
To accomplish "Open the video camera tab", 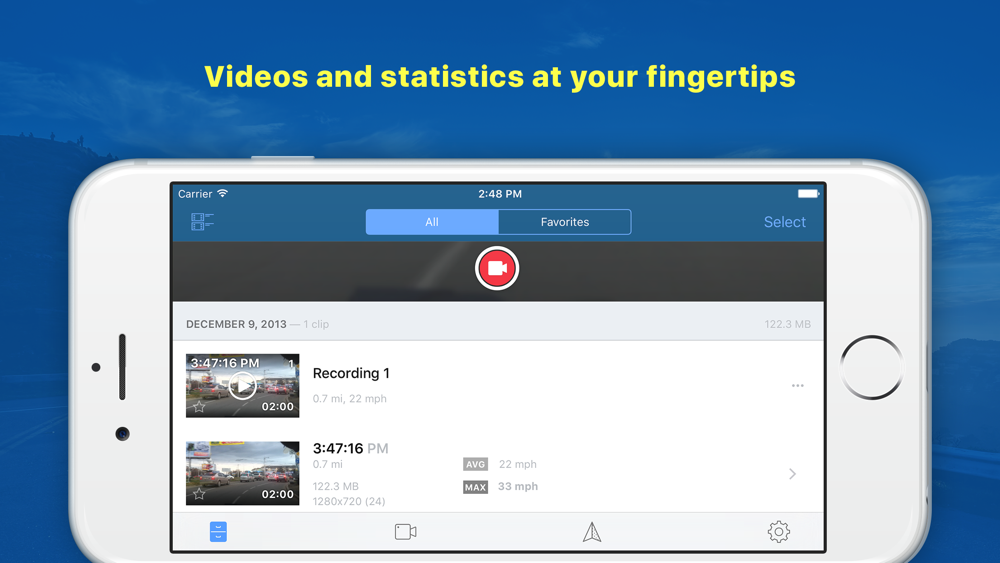I will point(406,532).
